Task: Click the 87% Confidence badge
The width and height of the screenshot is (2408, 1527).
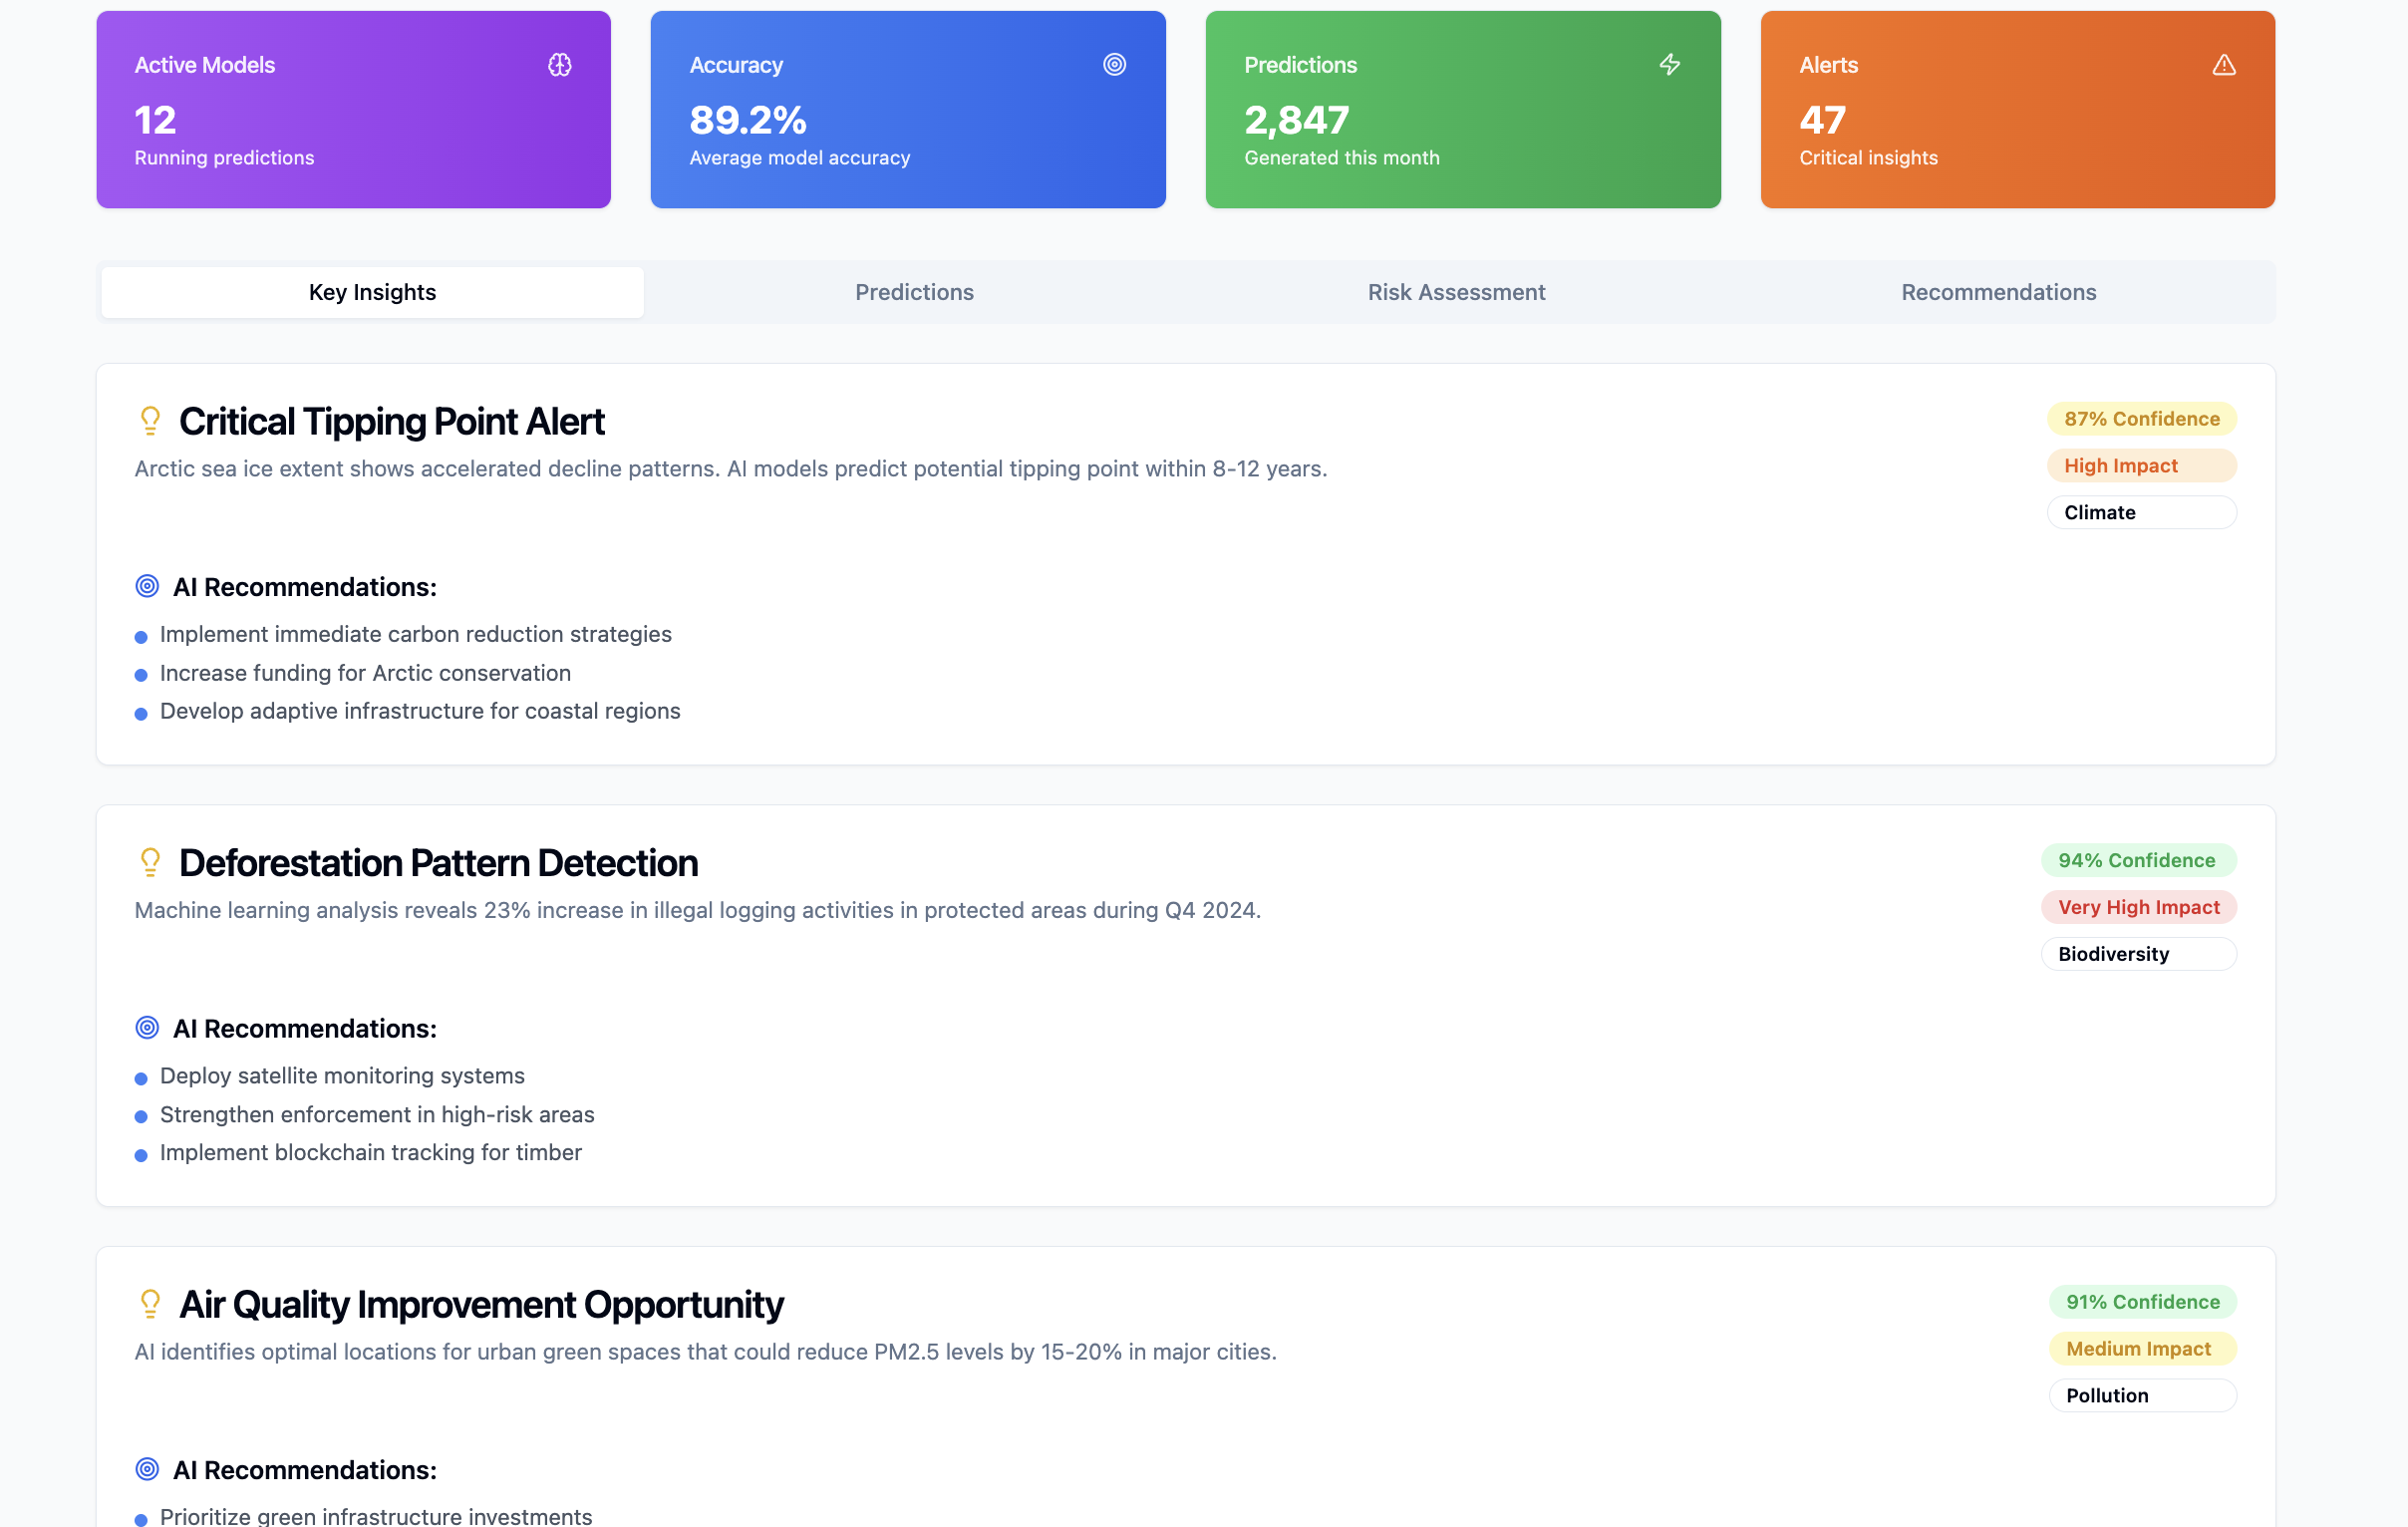Action: point(2141,419)
